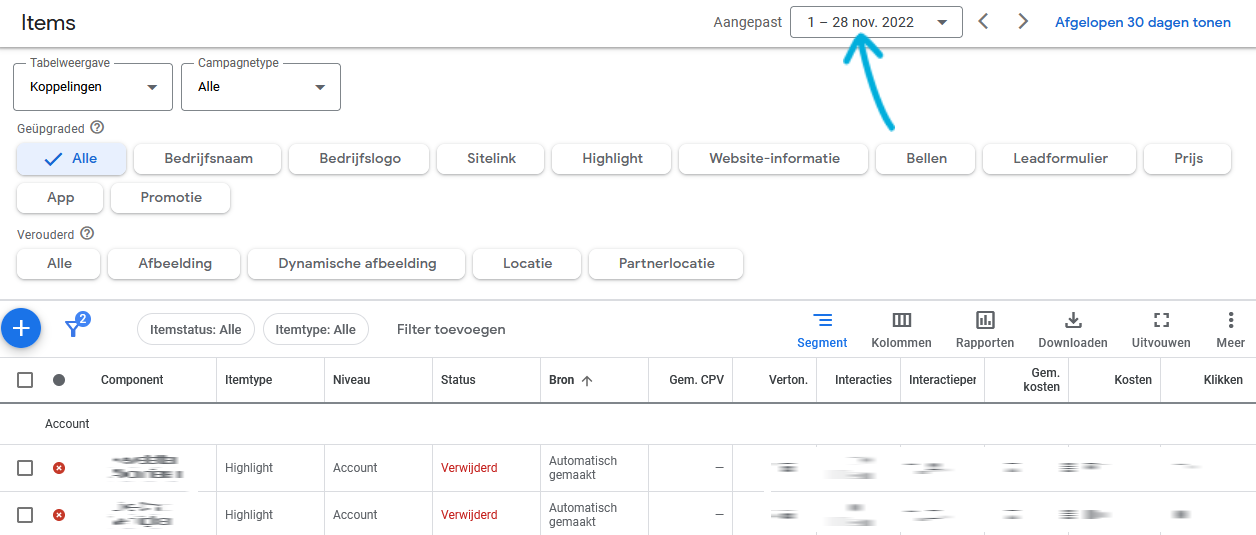Click the Downloaden icon
Viewport: 1256px width, 535px height.
pyautogui.click(x=1073, y=330)
